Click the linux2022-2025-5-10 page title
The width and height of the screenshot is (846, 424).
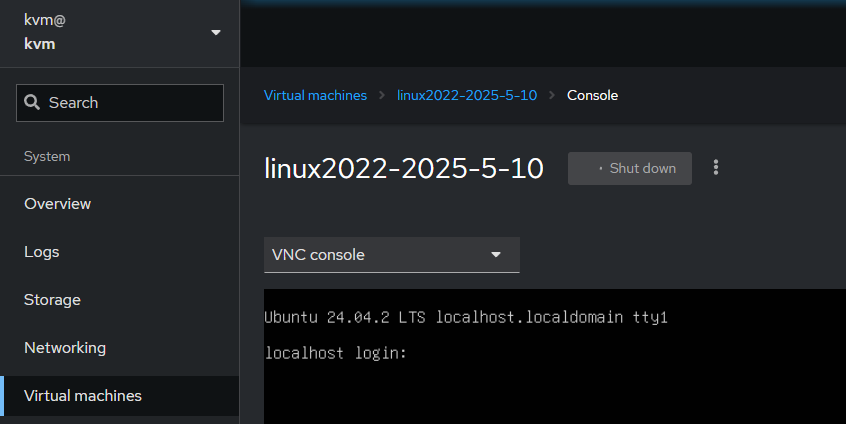[404, 168]
